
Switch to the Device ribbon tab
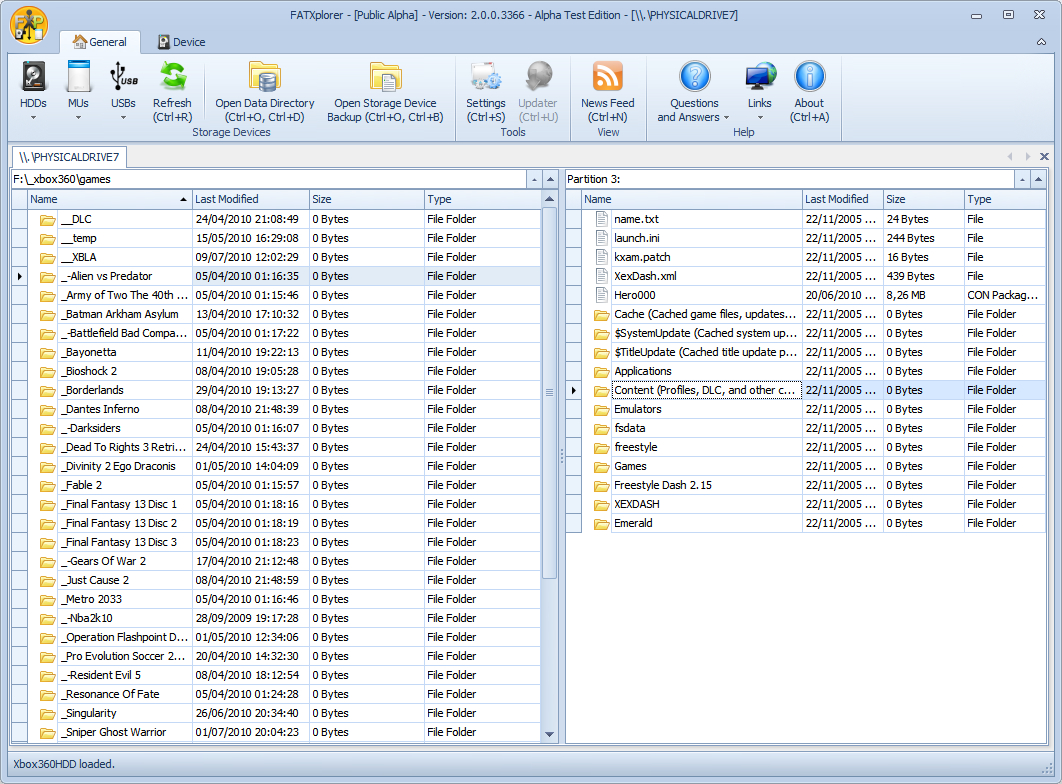click(181, 42)
